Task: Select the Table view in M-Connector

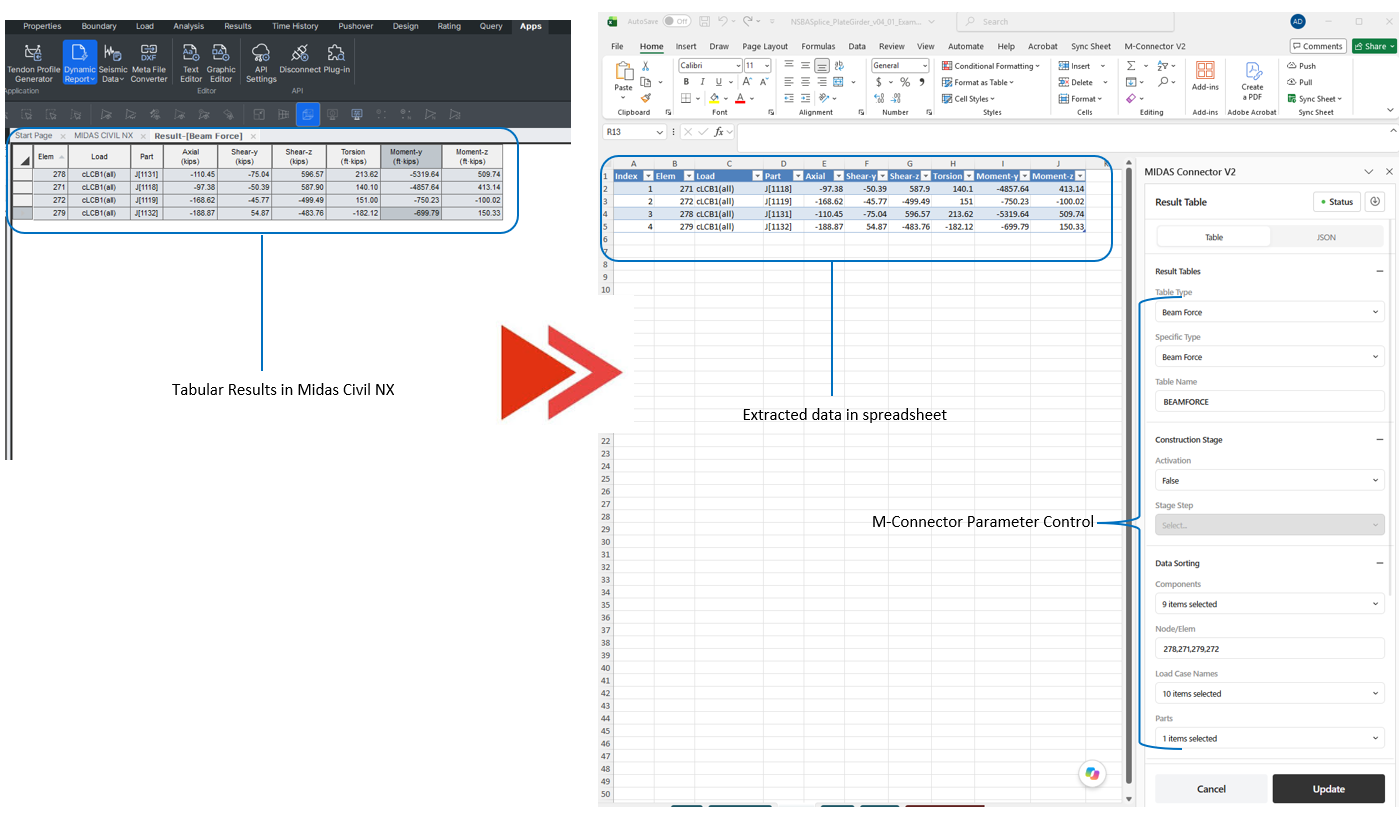Action: click(x=1214, y=237)
